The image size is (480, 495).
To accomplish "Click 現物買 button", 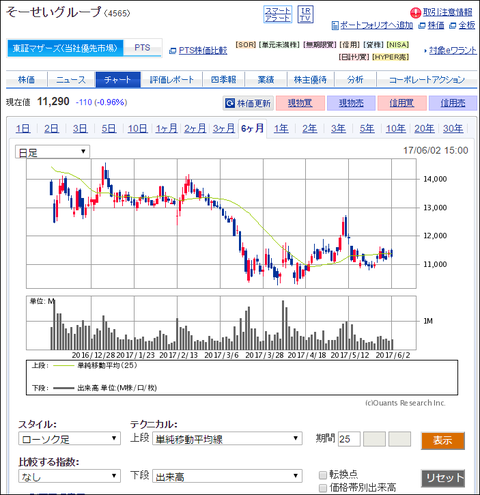I will [x=300, y=103].
